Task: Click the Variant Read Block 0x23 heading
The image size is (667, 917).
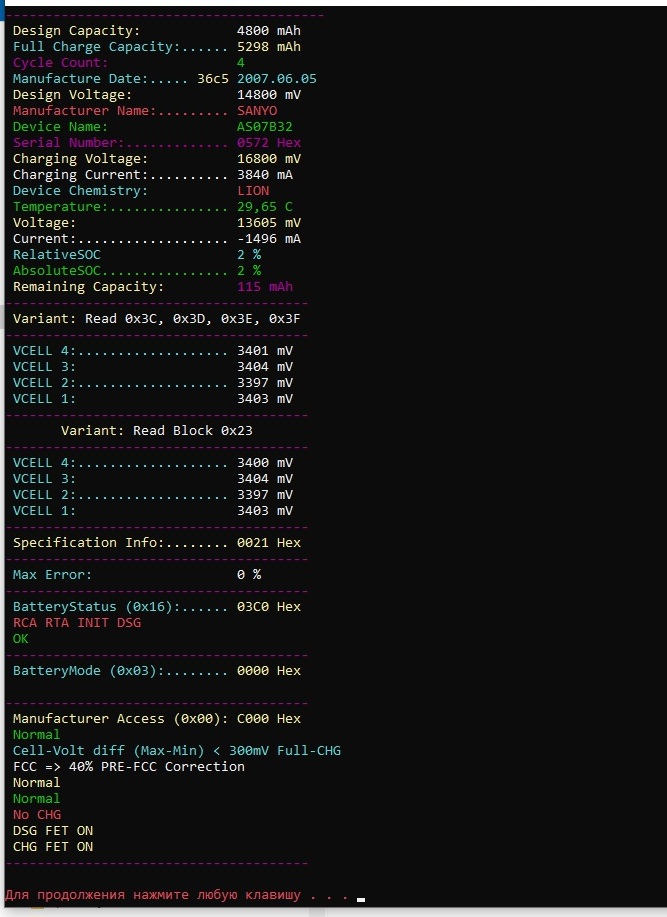Action: (156, 431)
